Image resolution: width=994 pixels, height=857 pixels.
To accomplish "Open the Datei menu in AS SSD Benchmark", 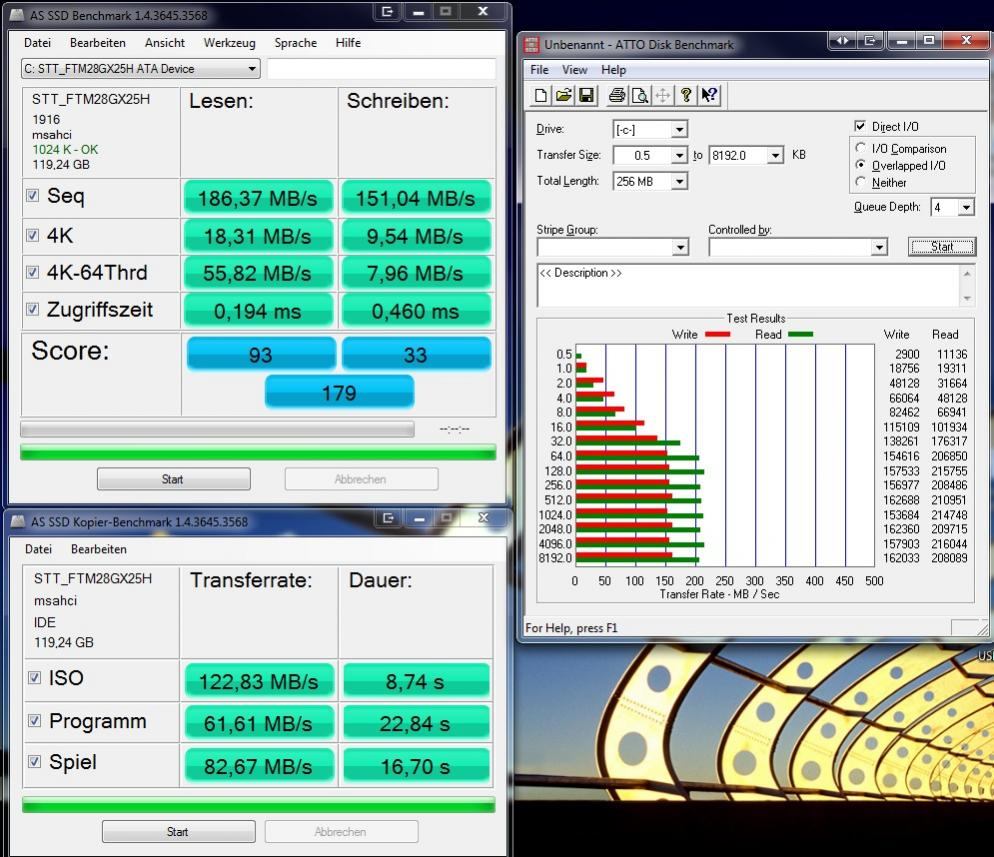I will (37, 42).
